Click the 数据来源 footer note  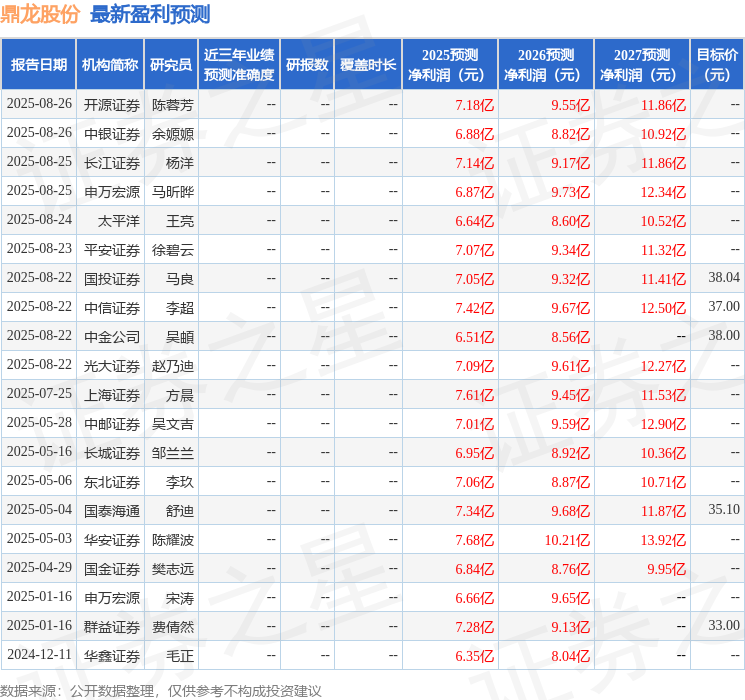click(161, 691)
